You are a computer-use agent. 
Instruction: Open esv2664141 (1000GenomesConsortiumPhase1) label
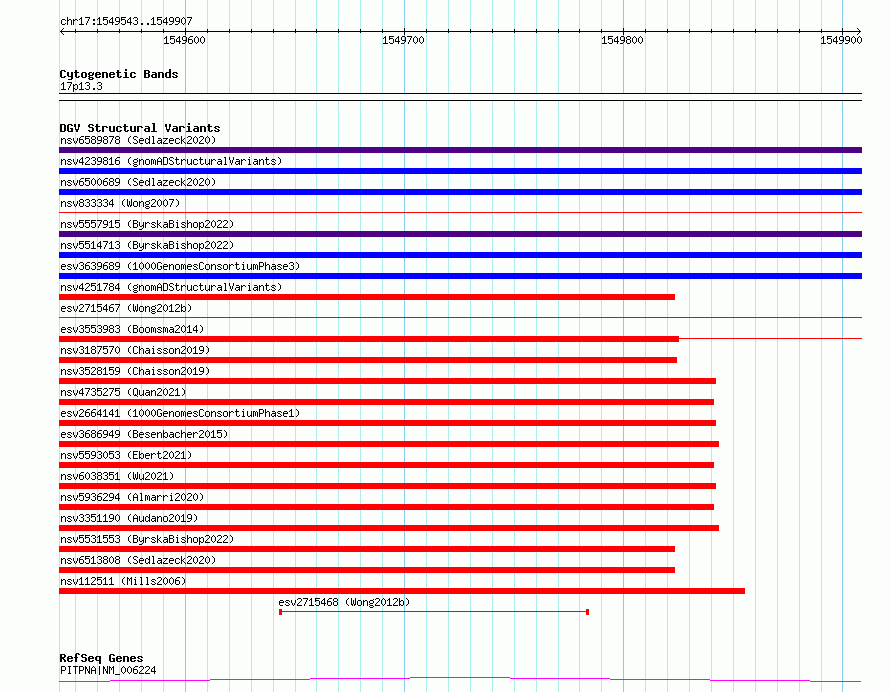[180, 413]
